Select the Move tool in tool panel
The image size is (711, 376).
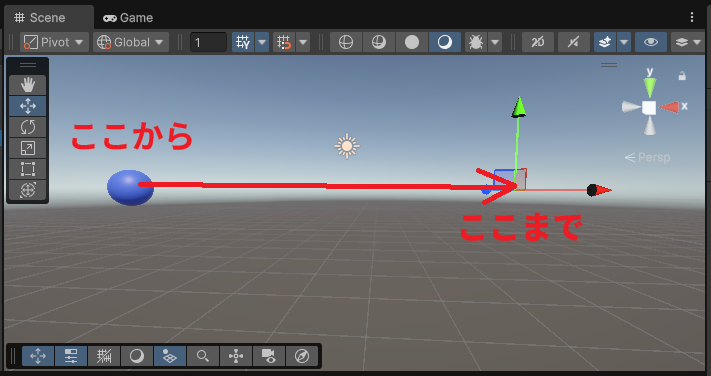pos(28,106)
